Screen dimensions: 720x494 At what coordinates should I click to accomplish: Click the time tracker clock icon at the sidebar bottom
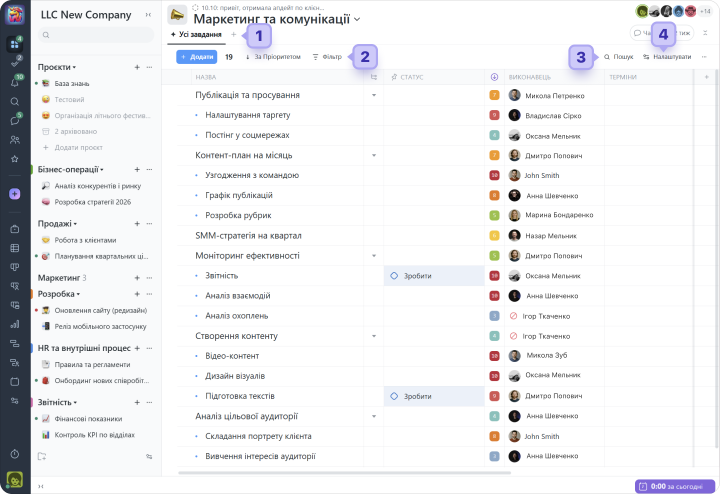pos(14,454)
